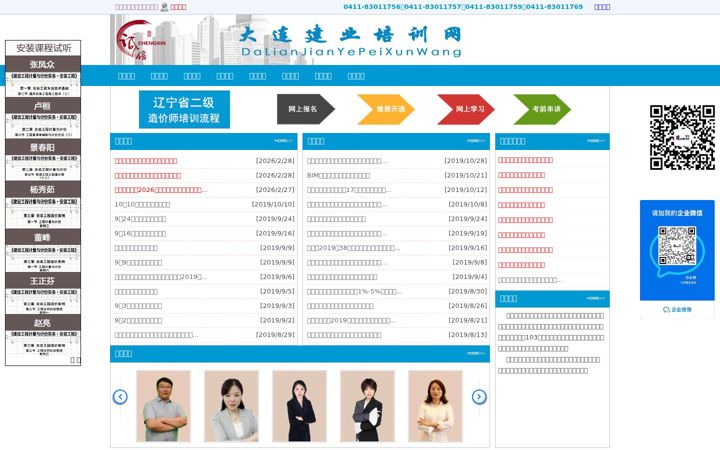Open the last item in blue navigation bar

[x=356, y=76]
